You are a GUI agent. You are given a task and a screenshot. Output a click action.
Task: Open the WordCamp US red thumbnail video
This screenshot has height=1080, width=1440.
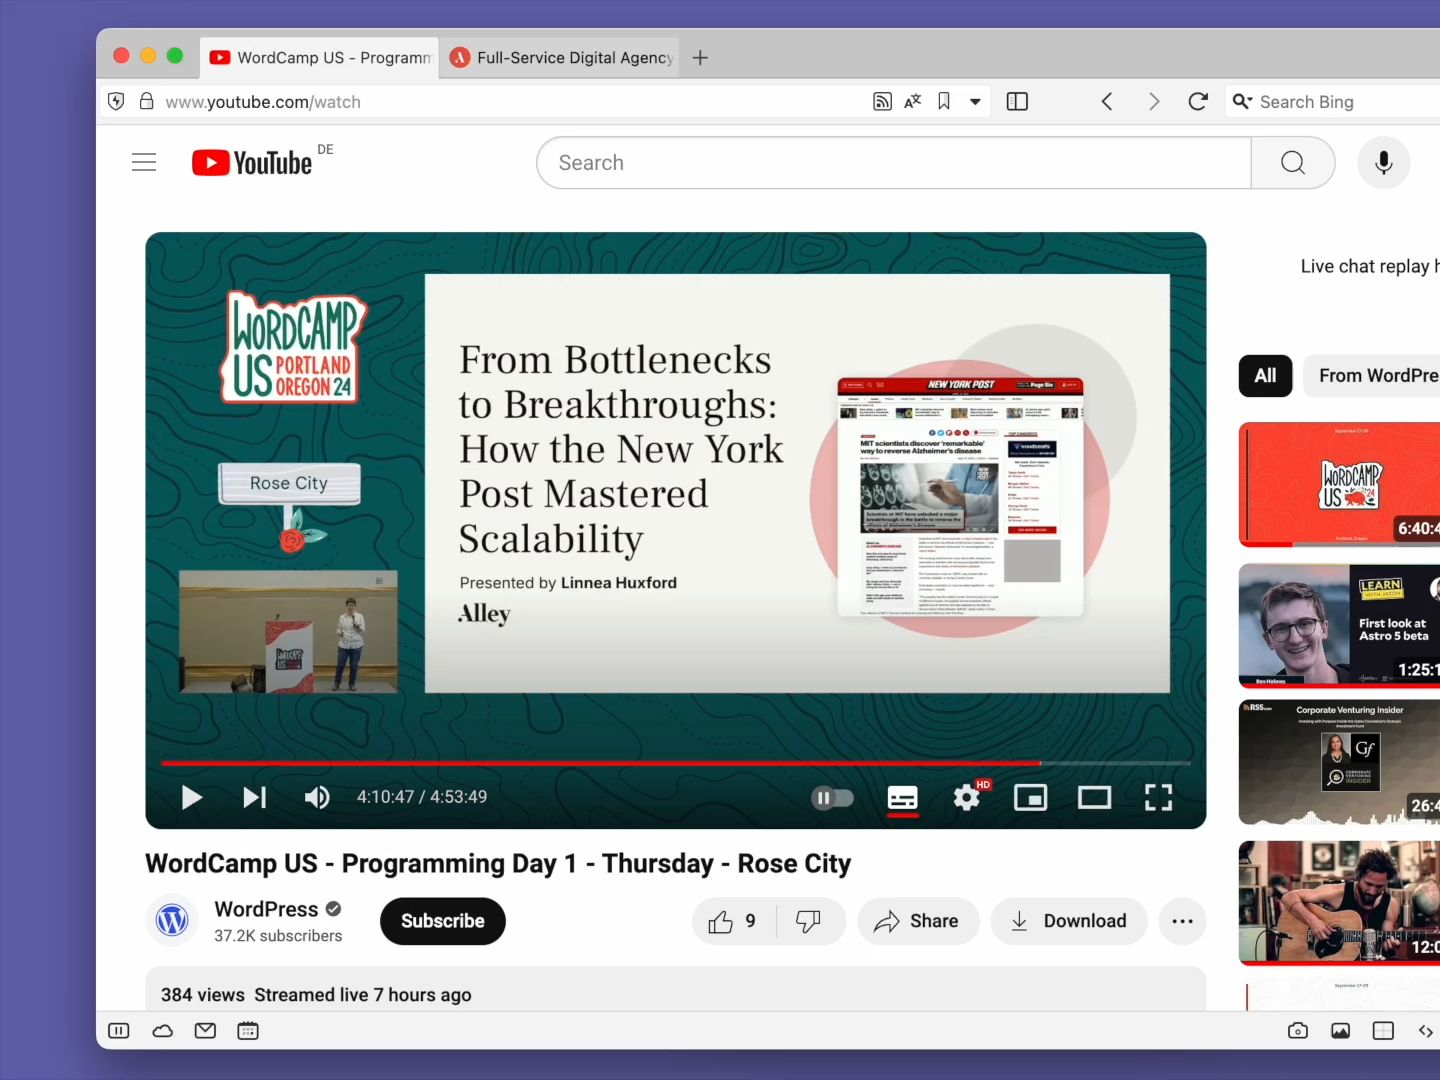pos(1339,485)
